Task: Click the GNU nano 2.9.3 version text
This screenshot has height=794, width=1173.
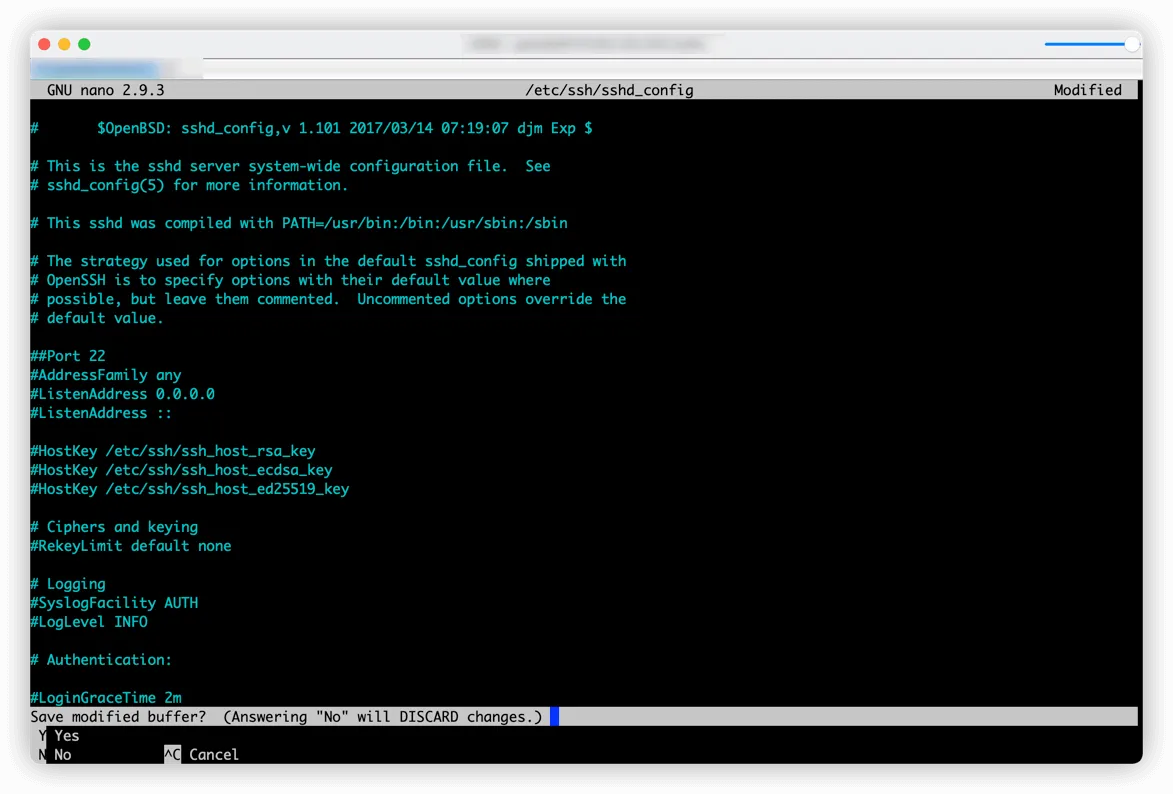Action: [105, 90]
